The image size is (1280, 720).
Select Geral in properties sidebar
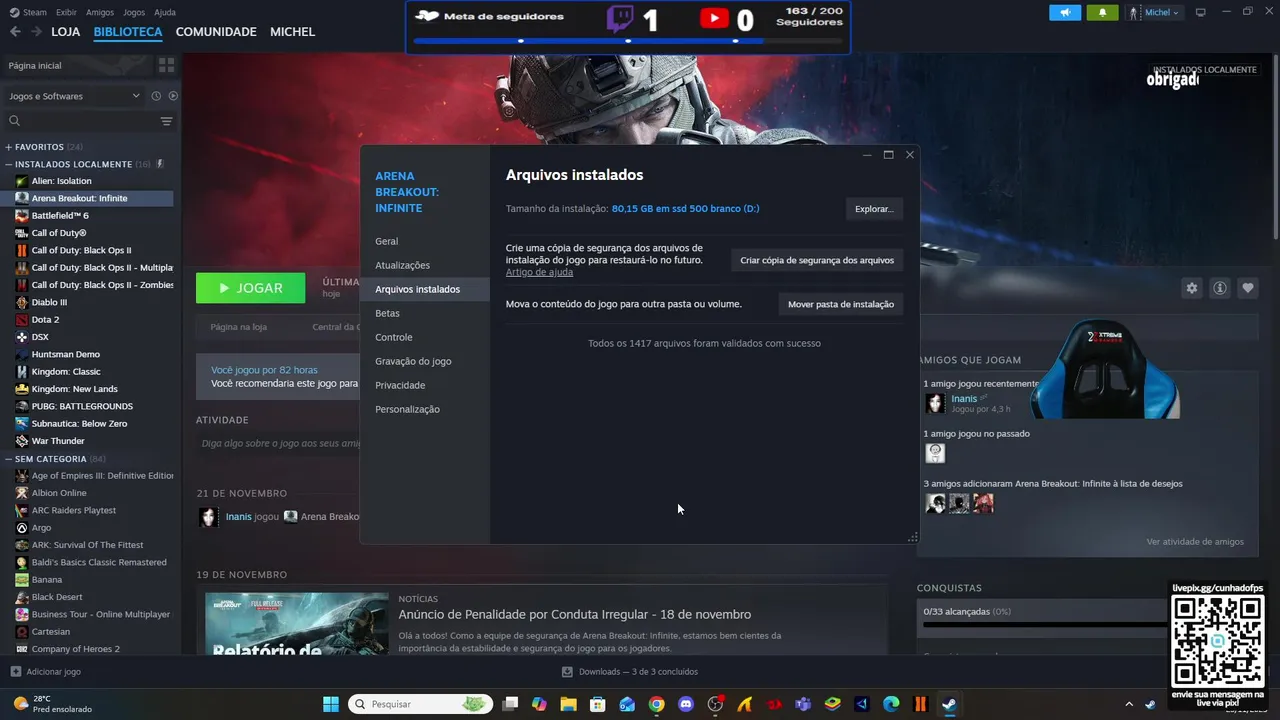point(424,241)
